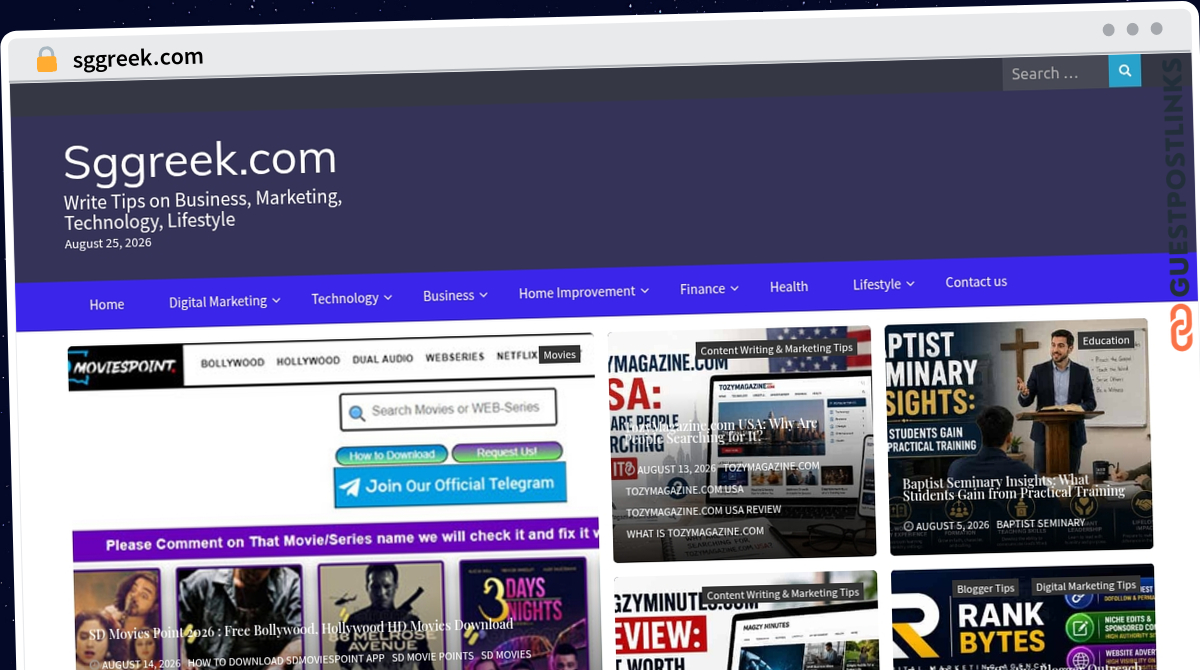Open the Rank Bytes article thumbnail

point(1023,619)
